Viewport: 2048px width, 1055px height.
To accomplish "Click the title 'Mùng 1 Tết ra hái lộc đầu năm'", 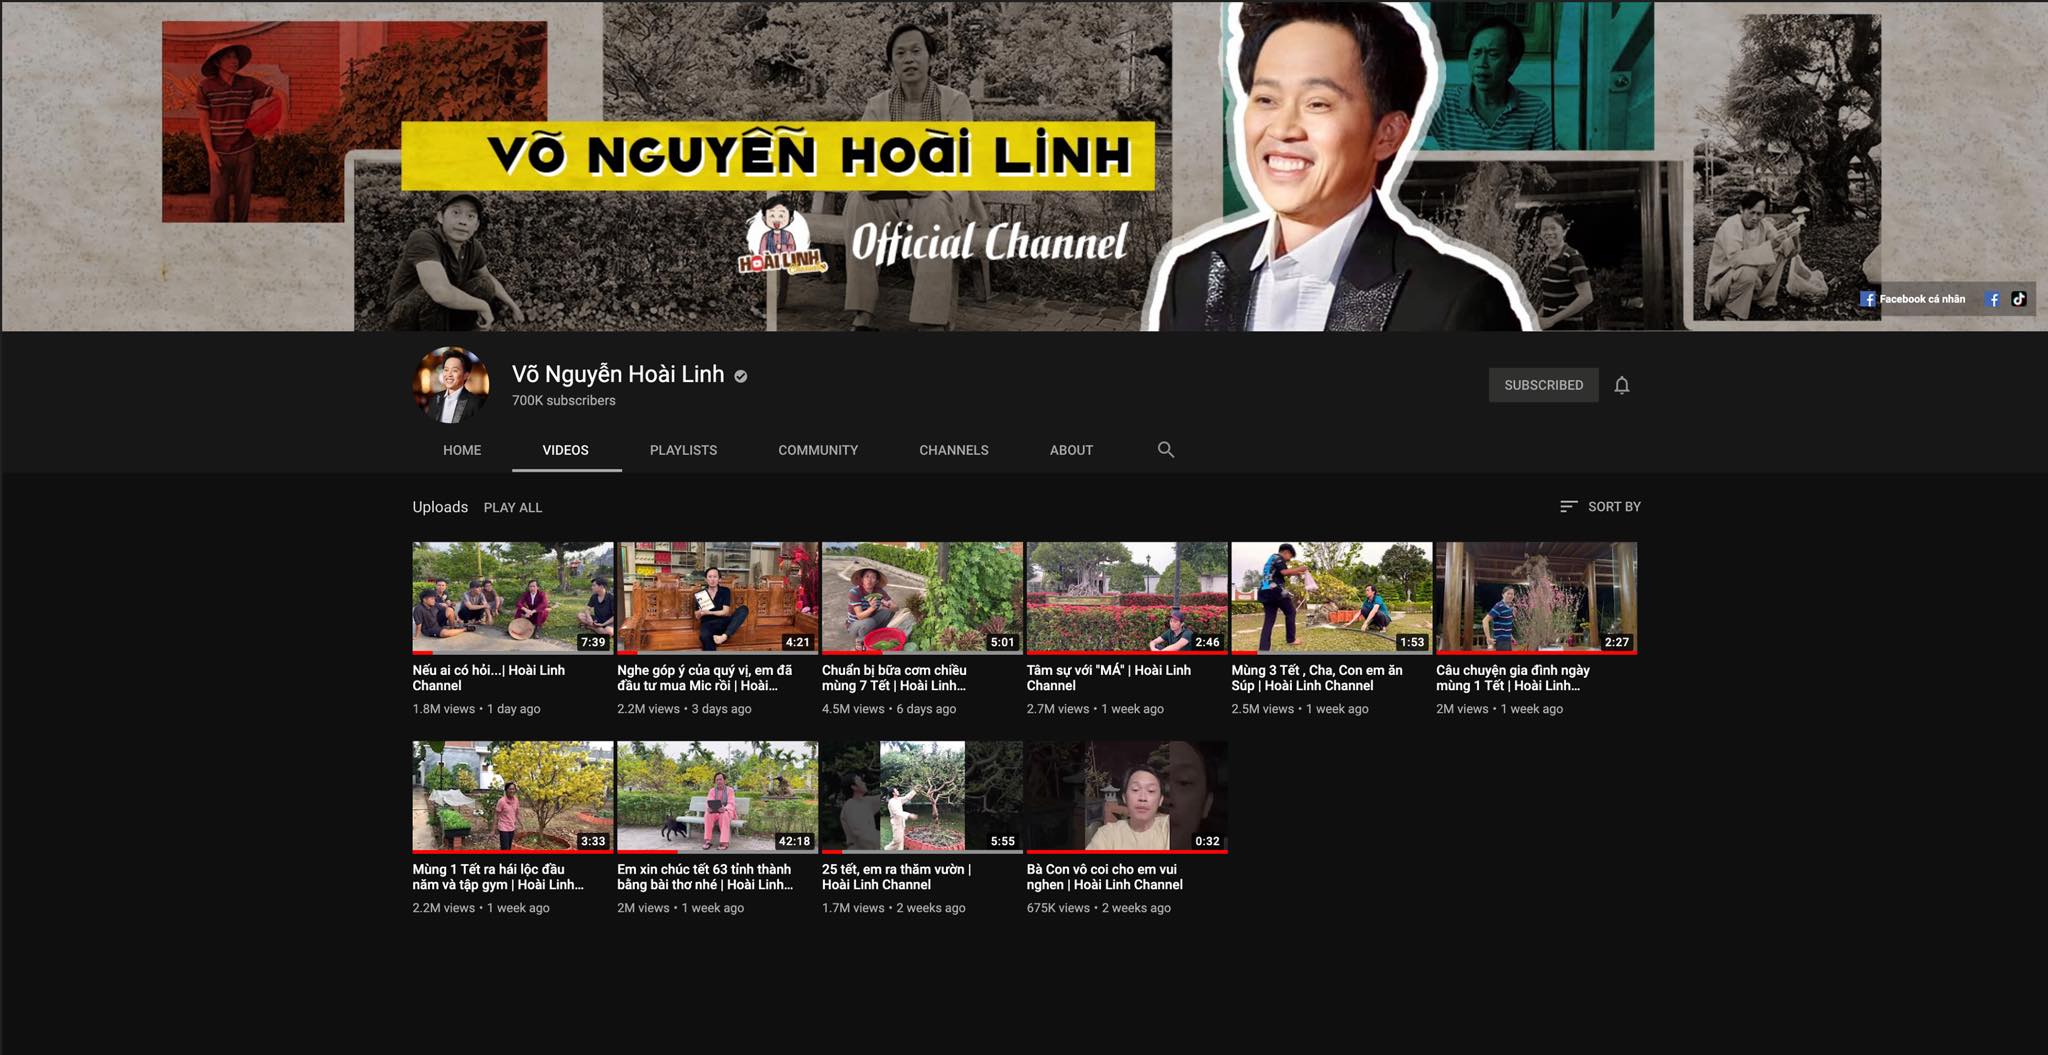I will (498, 877).
